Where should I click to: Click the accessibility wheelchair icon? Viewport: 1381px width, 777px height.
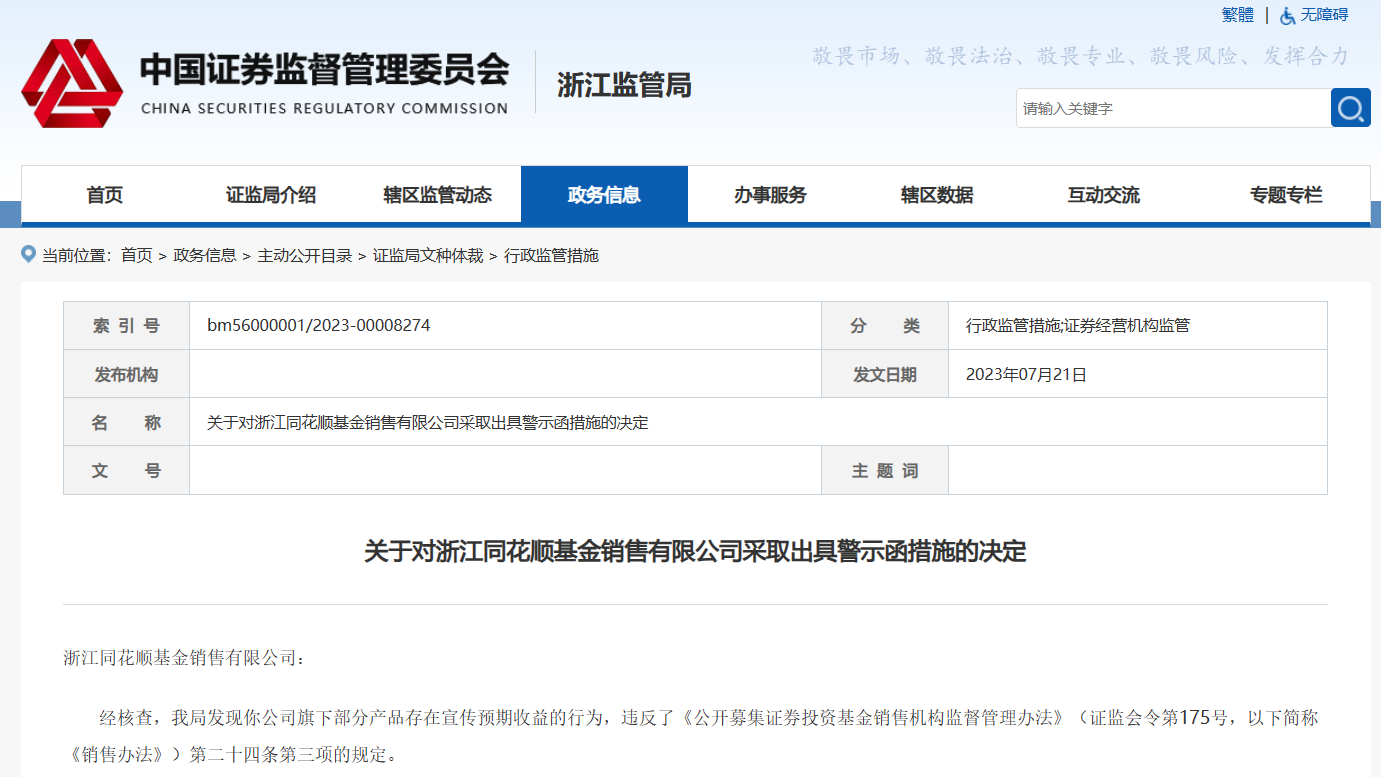(1287, 15)
